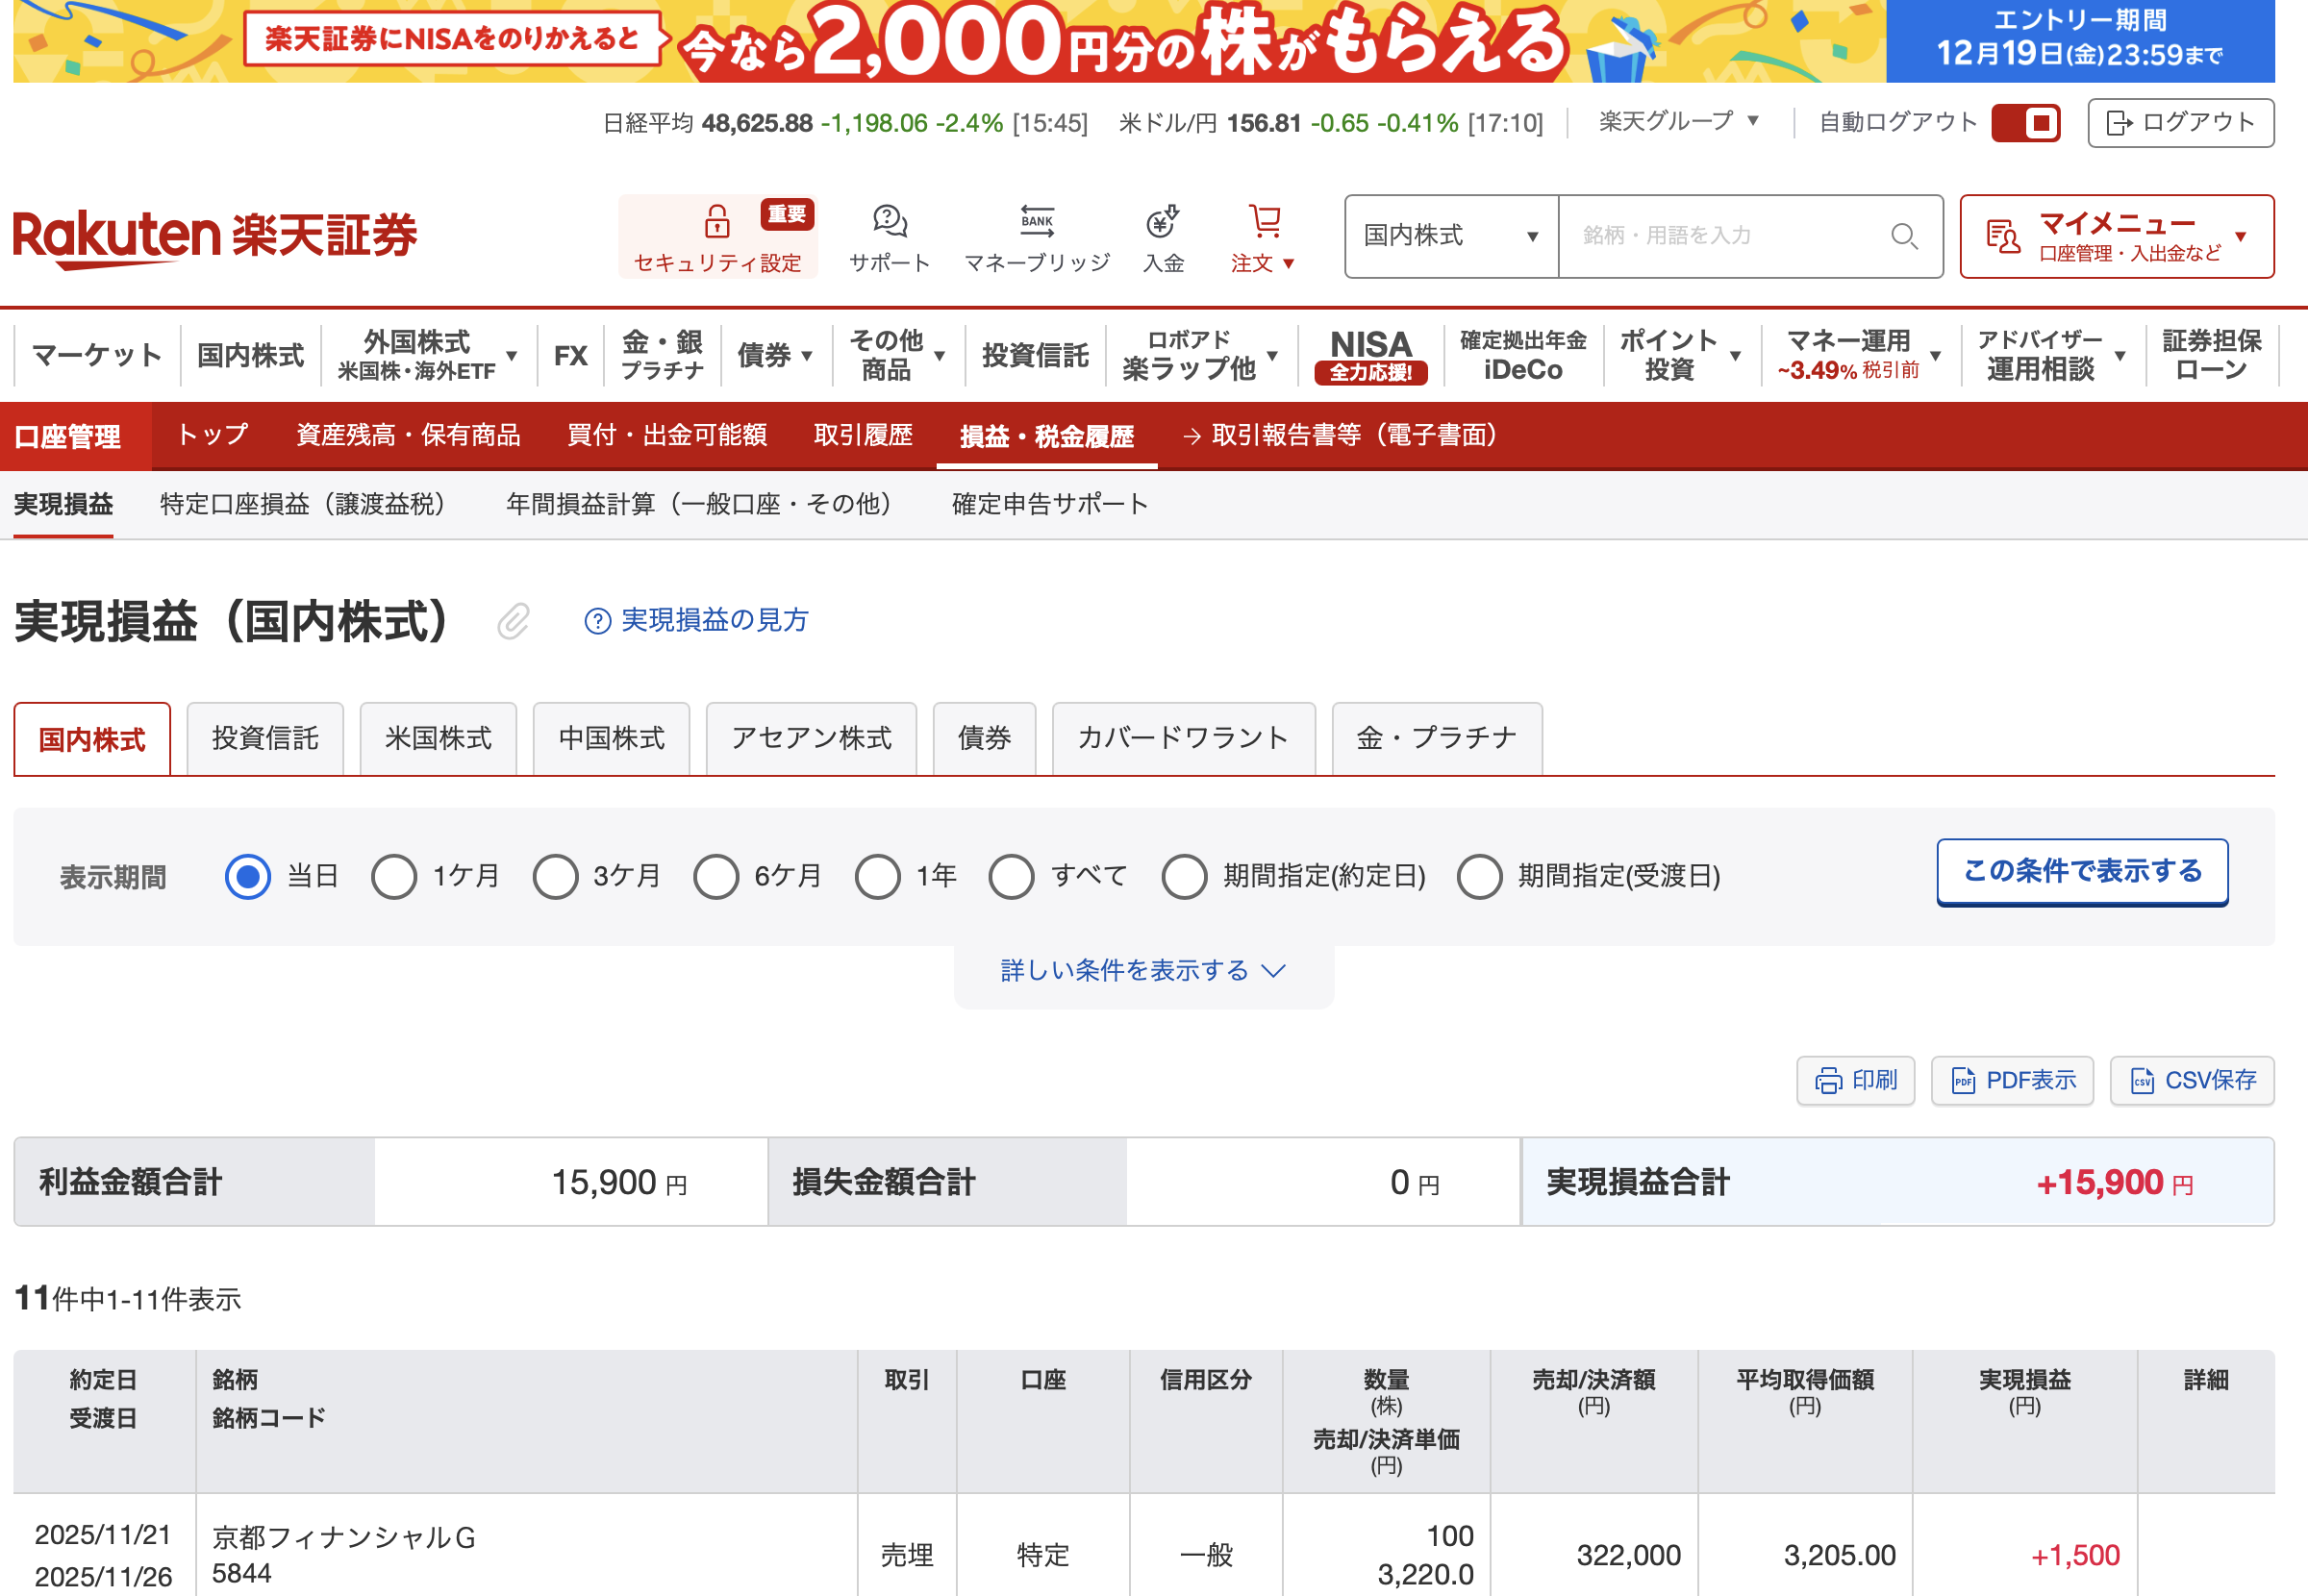Click the security settings lock icon
The height and width of the screenshot is (1596, 2308).
(716, 221)
